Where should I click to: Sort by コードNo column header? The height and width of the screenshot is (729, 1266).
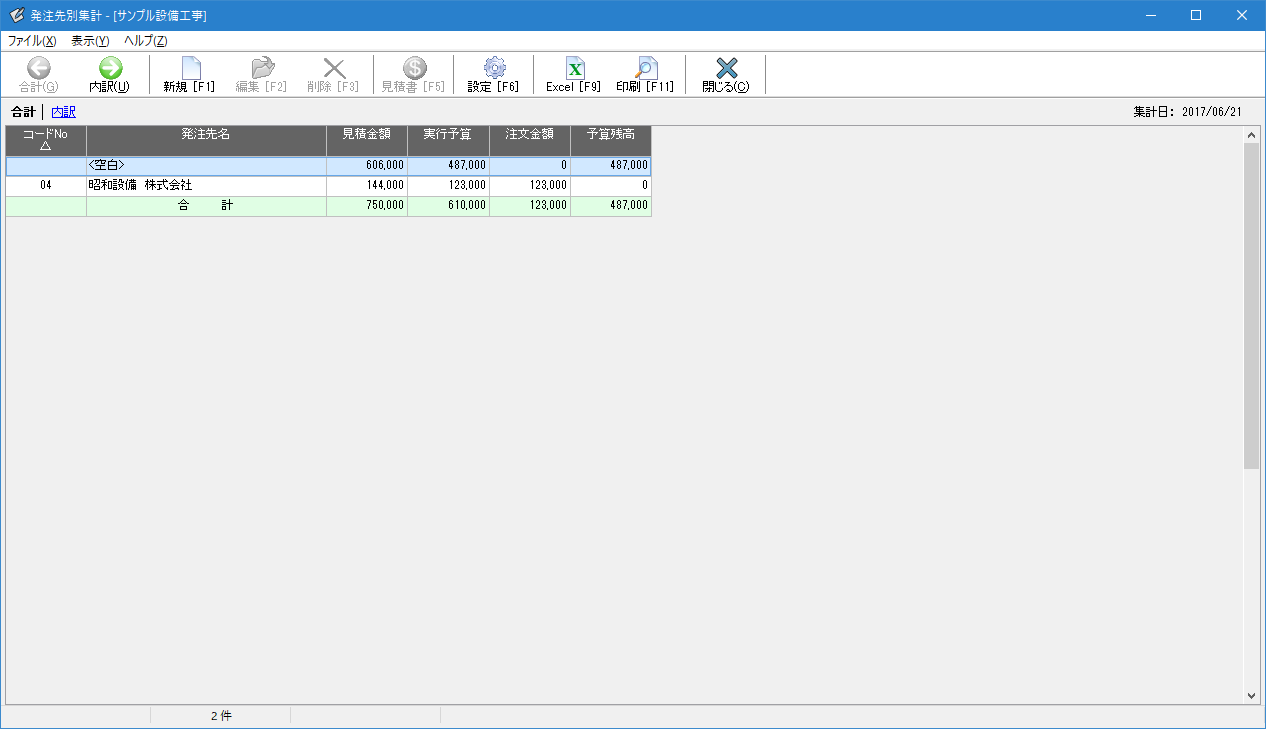[46, 140]
